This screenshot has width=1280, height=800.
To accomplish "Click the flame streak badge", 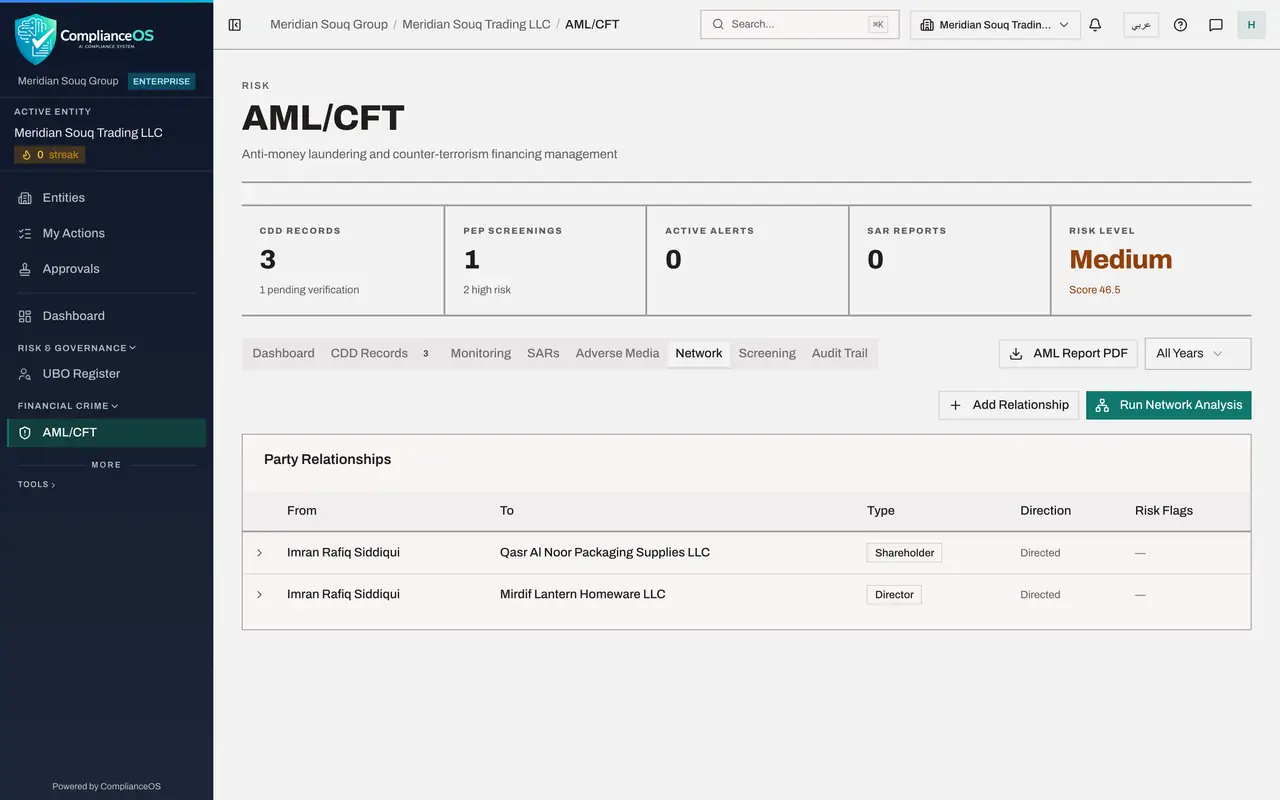I will pyautogui.click(x=50, y=155).
